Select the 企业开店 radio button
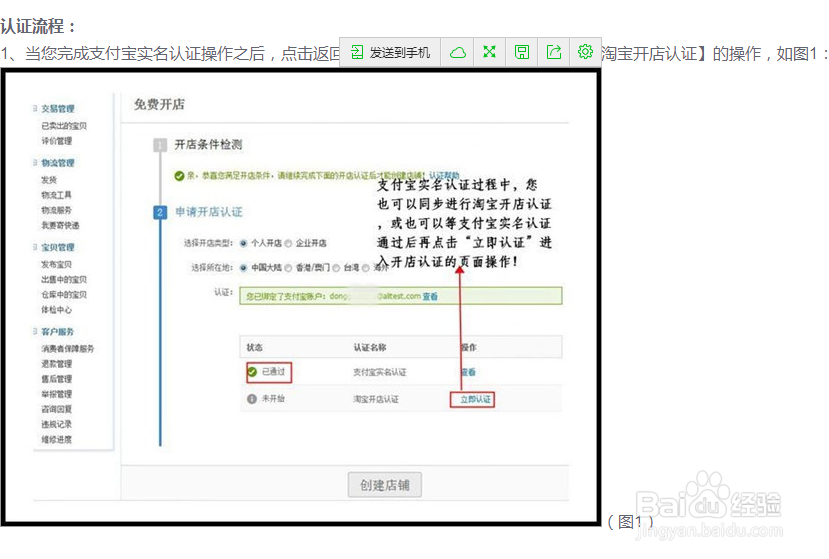The height and width of the screenshot is (559, 829). point(288,243)
